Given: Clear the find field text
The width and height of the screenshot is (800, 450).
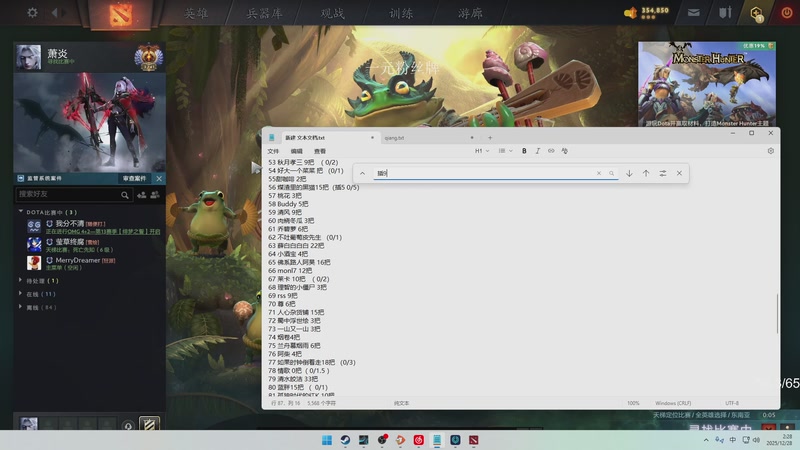Looking at the screenshot, I should pos(598,173).
